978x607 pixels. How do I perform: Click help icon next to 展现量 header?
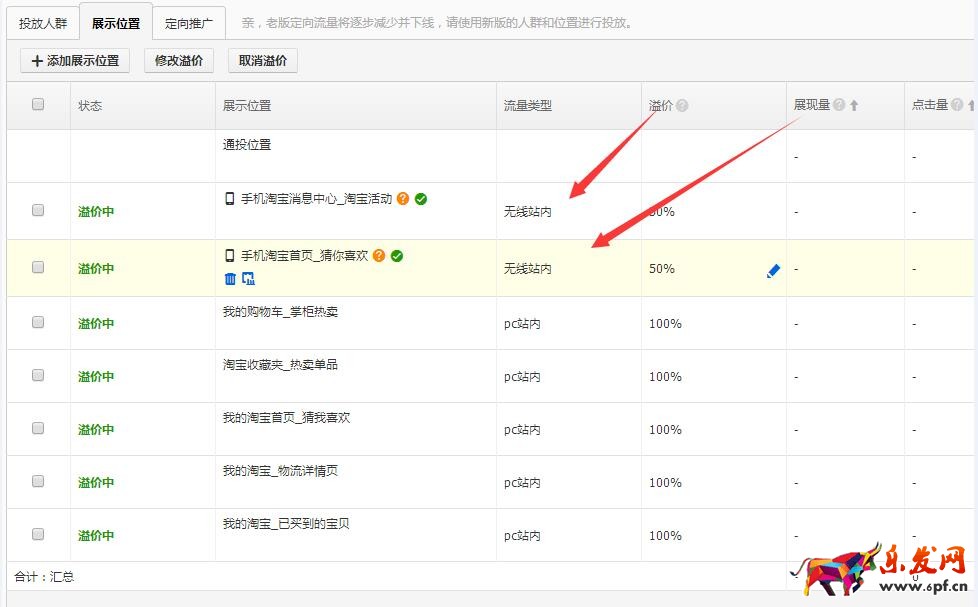(839, 105)
